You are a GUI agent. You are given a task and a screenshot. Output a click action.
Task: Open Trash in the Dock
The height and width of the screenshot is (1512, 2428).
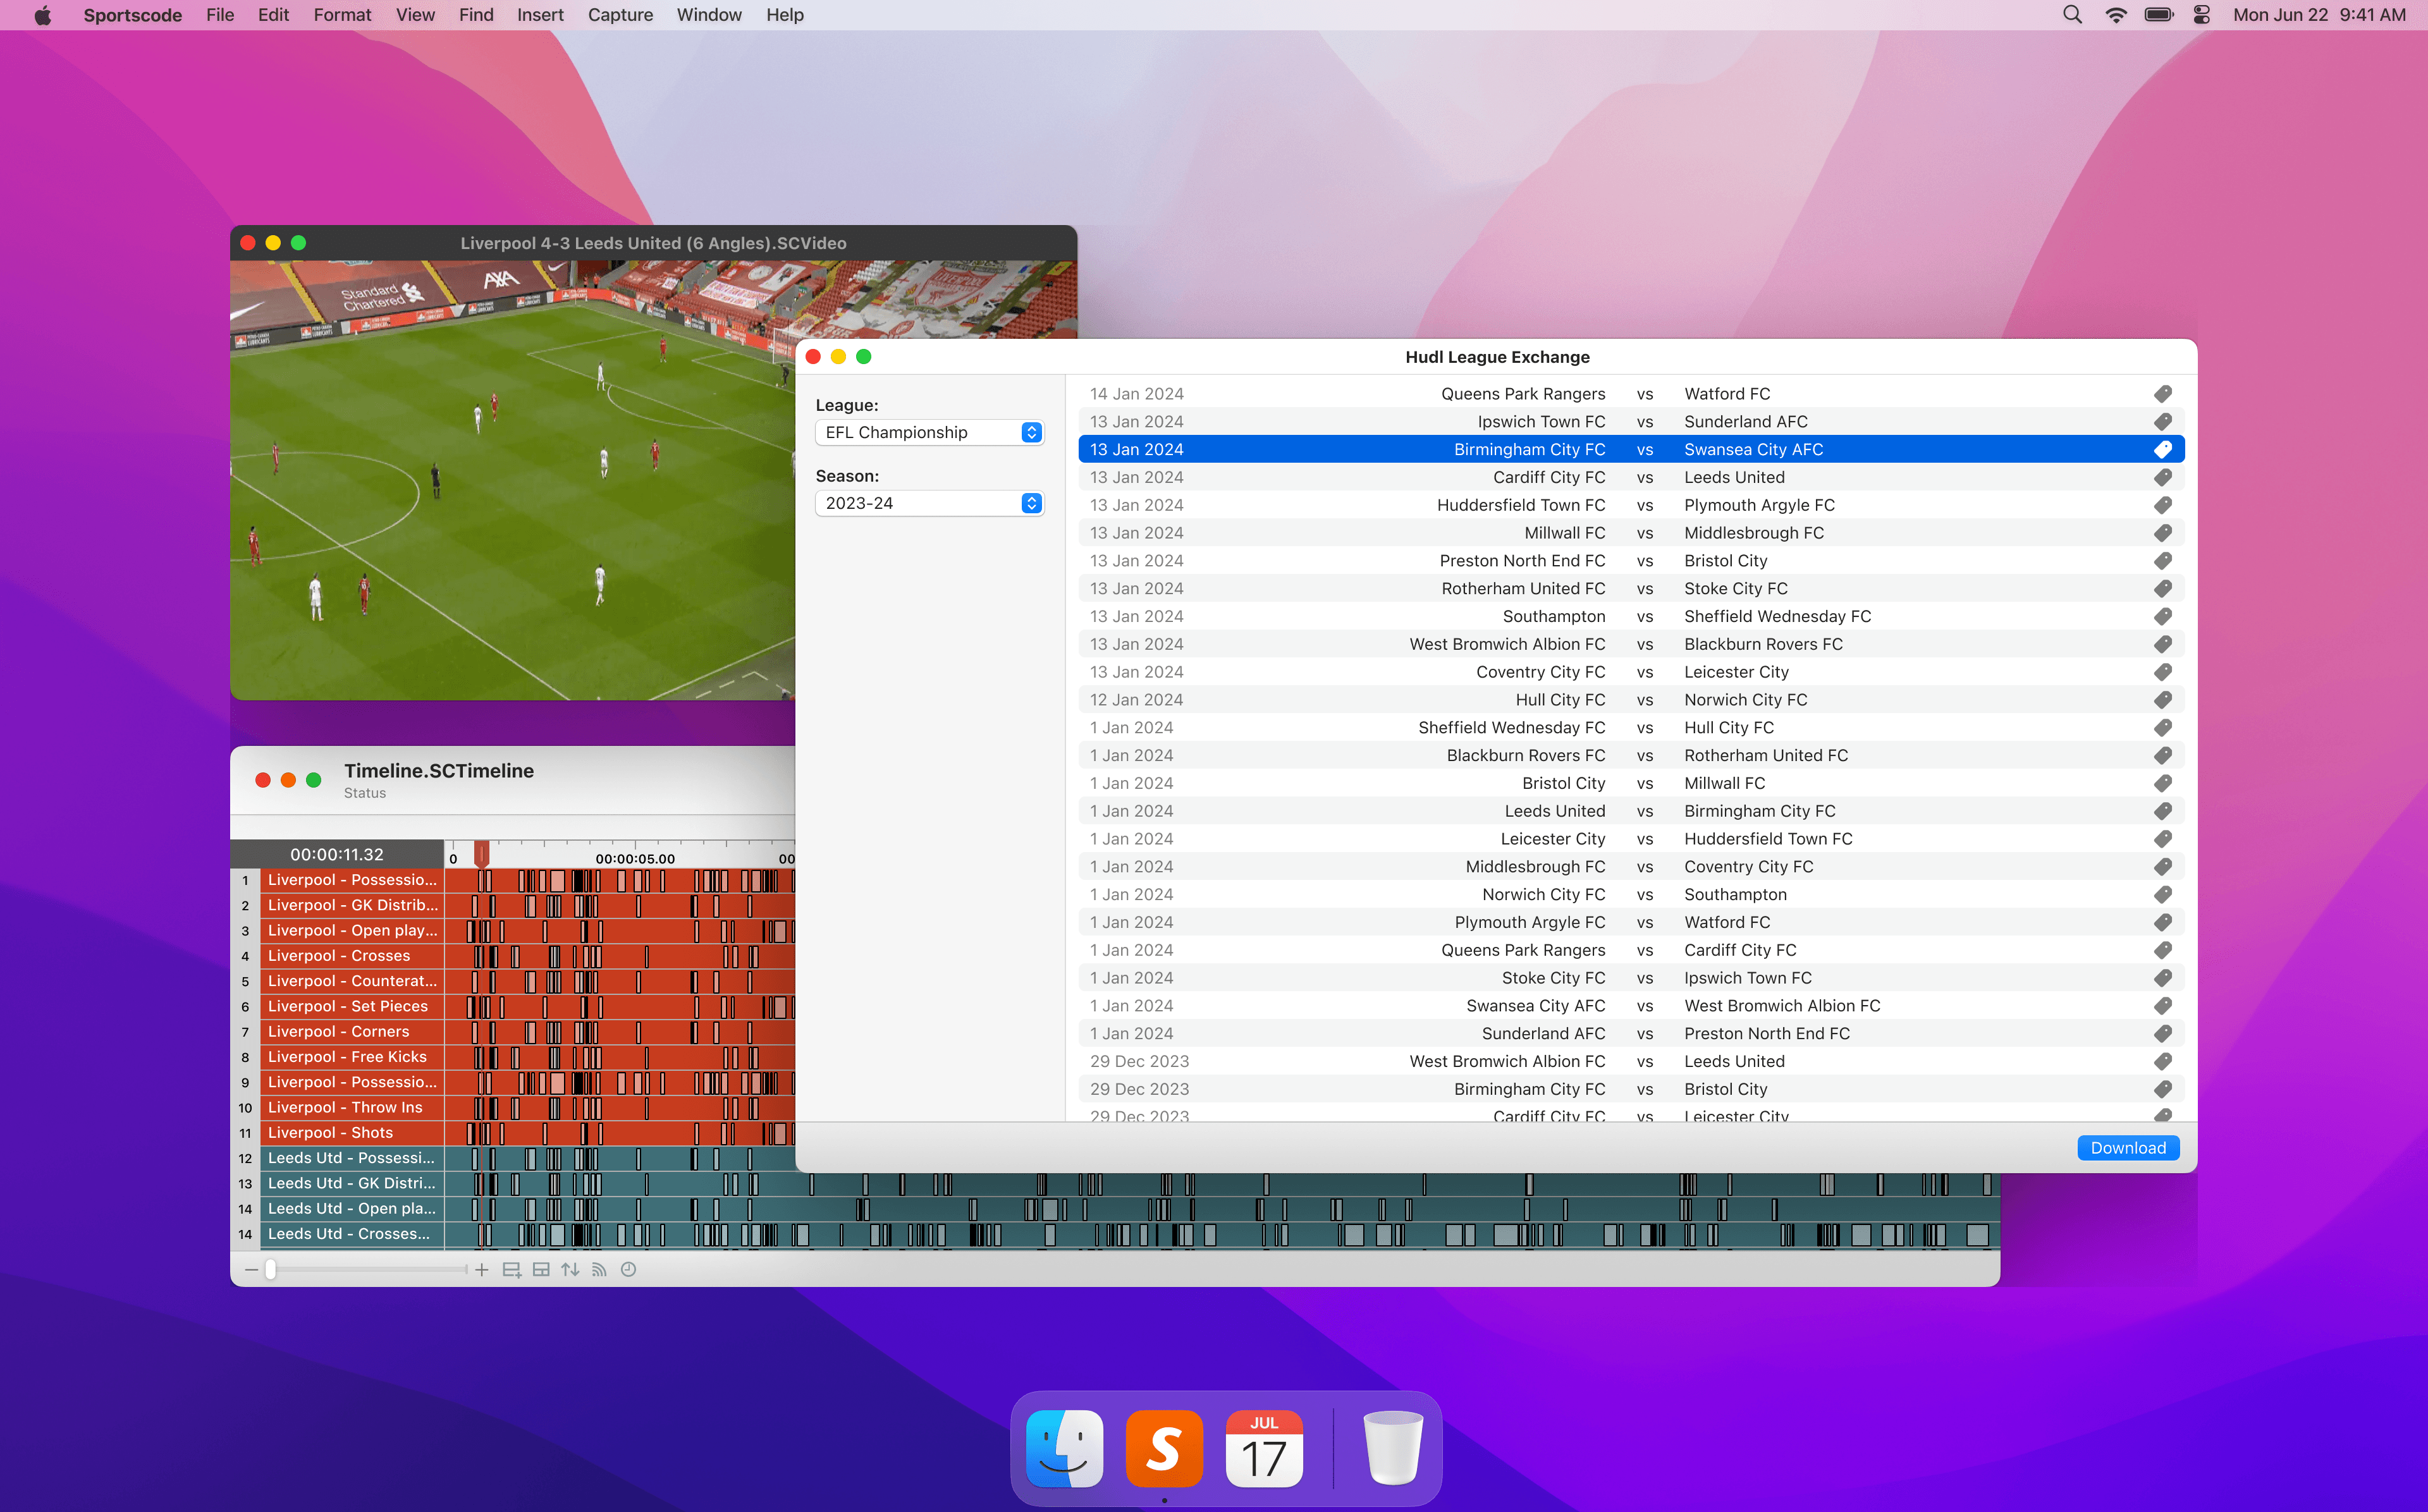(x=1393, y=1448)
